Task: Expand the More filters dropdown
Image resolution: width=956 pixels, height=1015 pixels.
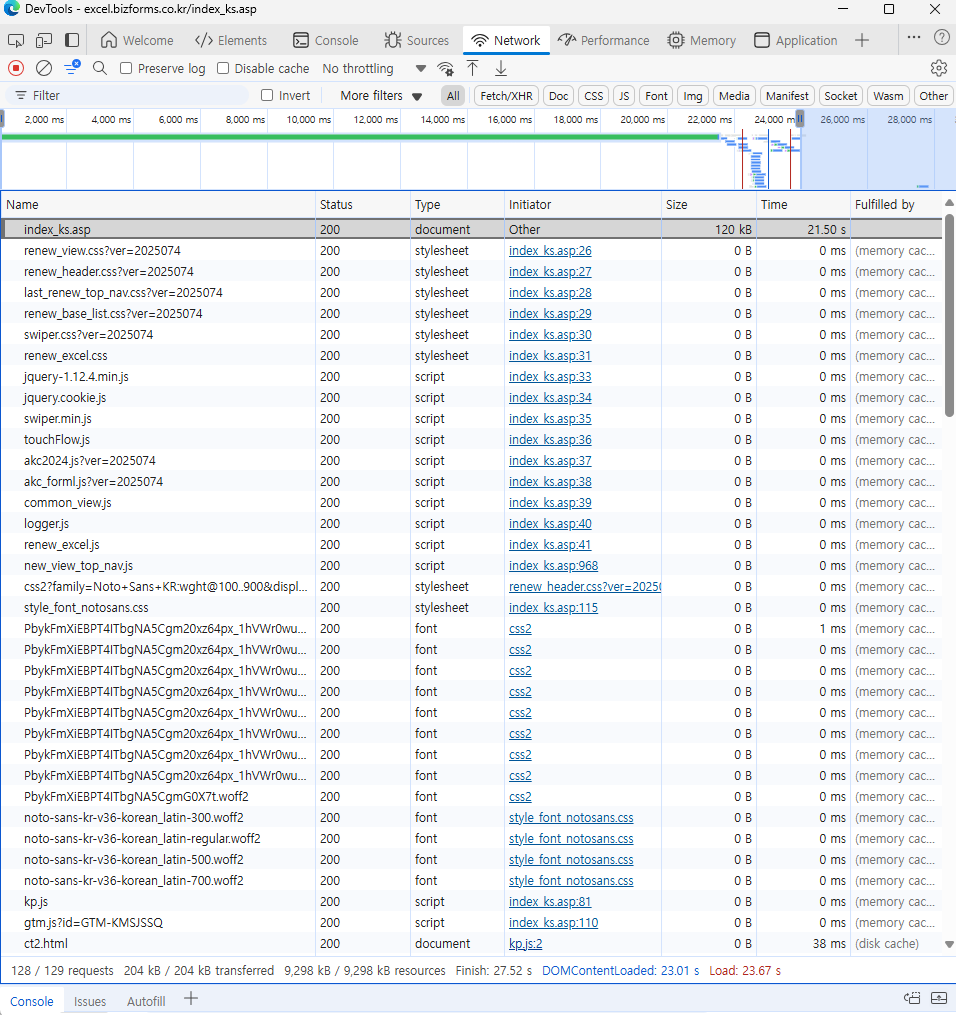Action: pos(381,96)
